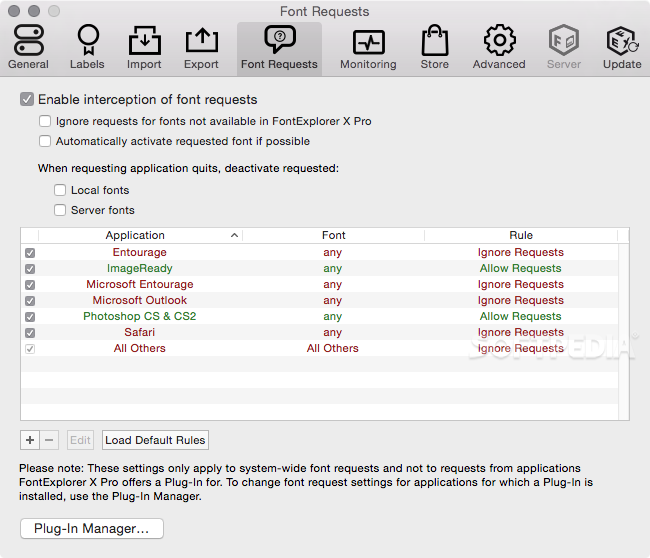
Task: Tick the Local fonts checkbox
Action: pos(60,190)
